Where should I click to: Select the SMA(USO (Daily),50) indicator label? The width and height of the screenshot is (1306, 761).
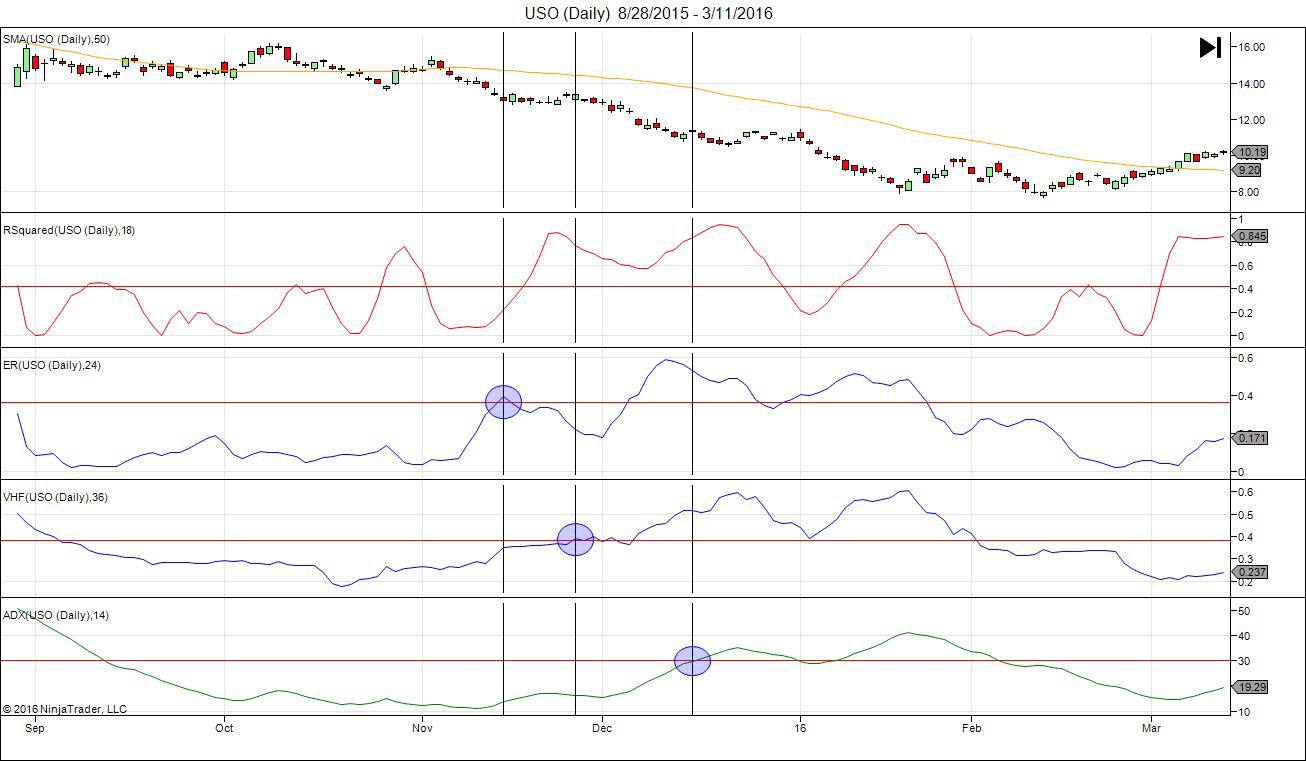click(x=56, y=39)
